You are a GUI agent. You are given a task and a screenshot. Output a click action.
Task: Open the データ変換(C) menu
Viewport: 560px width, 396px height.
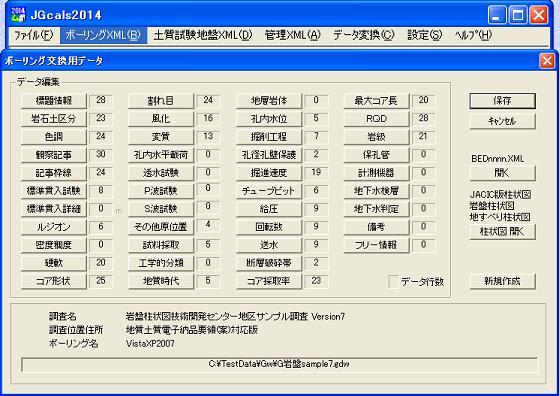click(364, 35)
